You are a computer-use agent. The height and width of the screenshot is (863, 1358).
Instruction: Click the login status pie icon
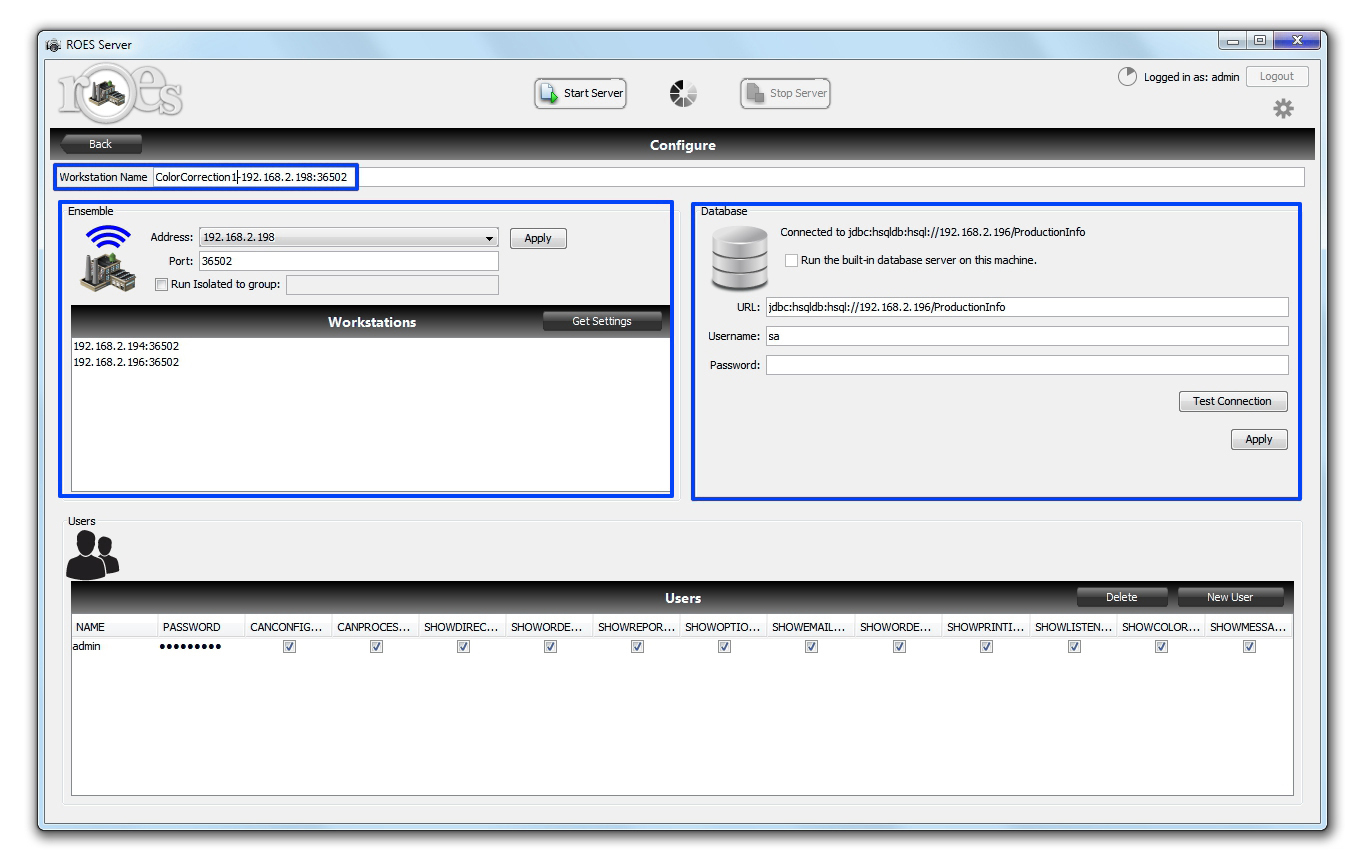coord(1127,77)
